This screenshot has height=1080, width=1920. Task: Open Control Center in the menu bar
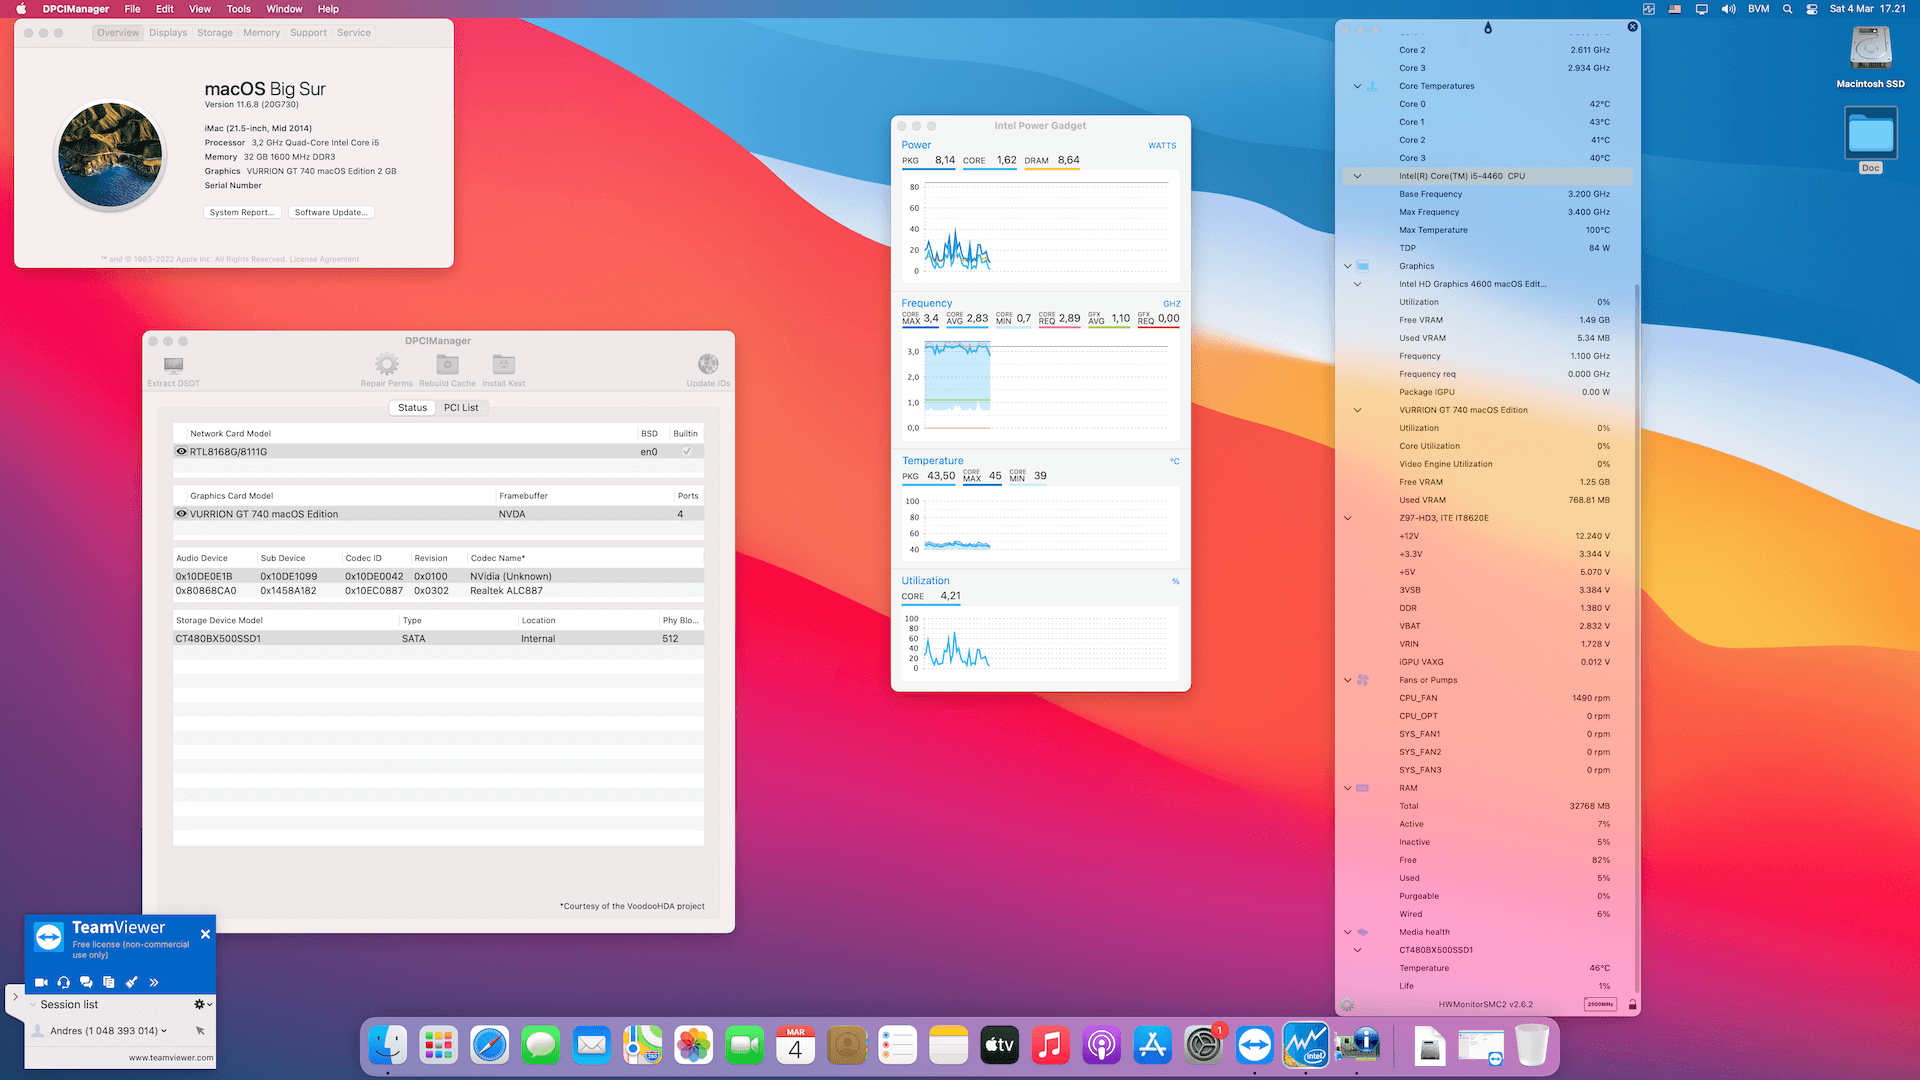pos(1812,9)
